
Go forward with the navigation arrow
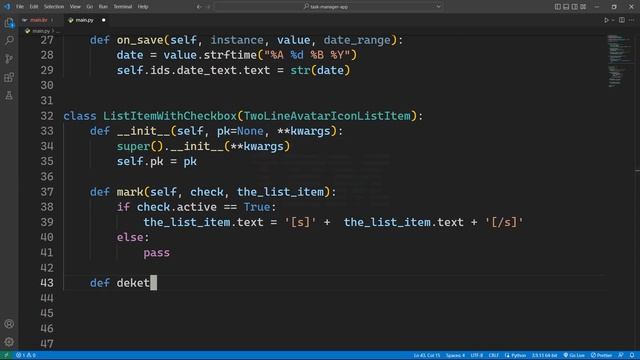click(208, 7)
